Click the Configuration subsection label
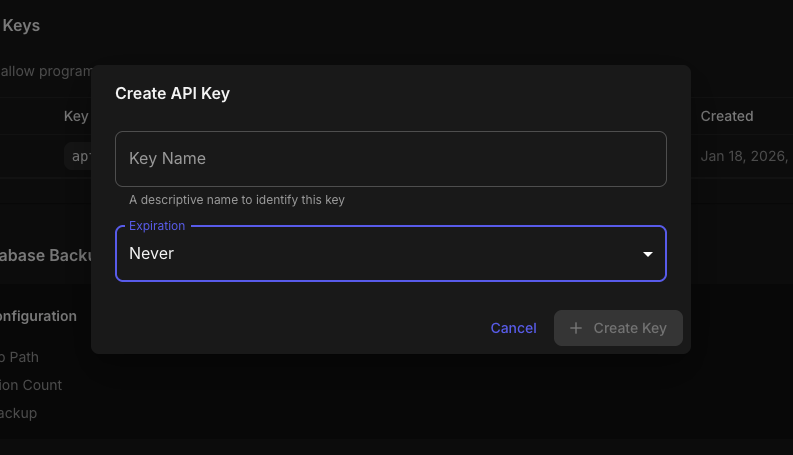The width and height of the screenshot is (793, 455). 39,316
